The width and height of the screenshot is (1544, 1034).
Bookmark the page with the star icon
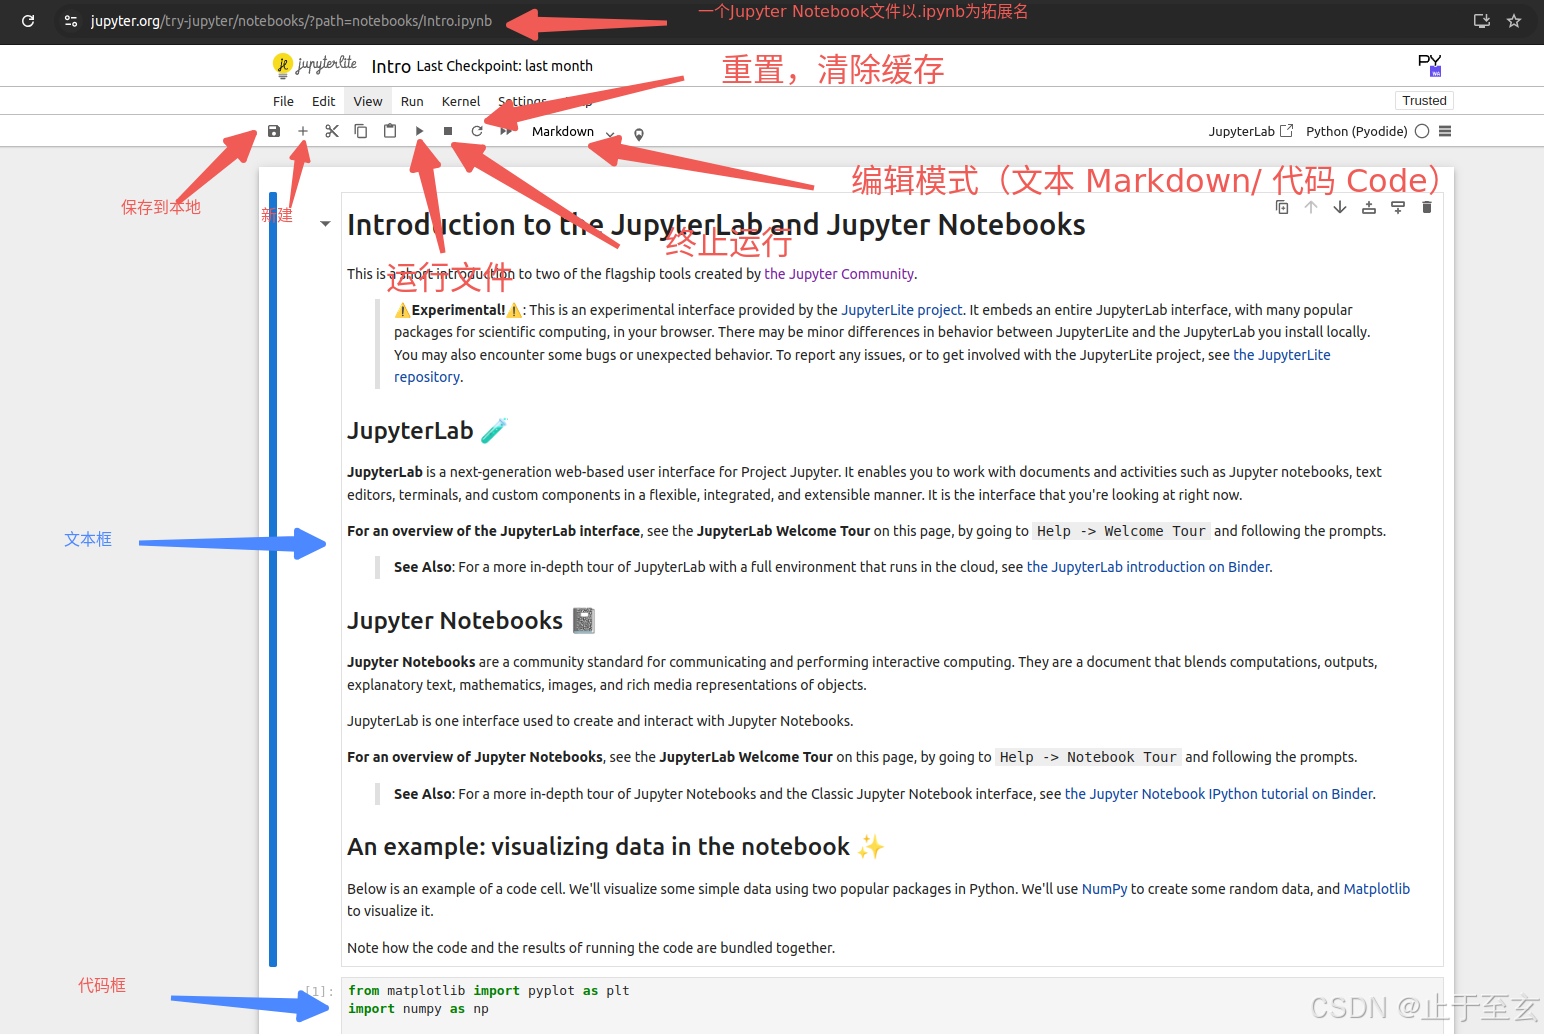pos(1513,20)
